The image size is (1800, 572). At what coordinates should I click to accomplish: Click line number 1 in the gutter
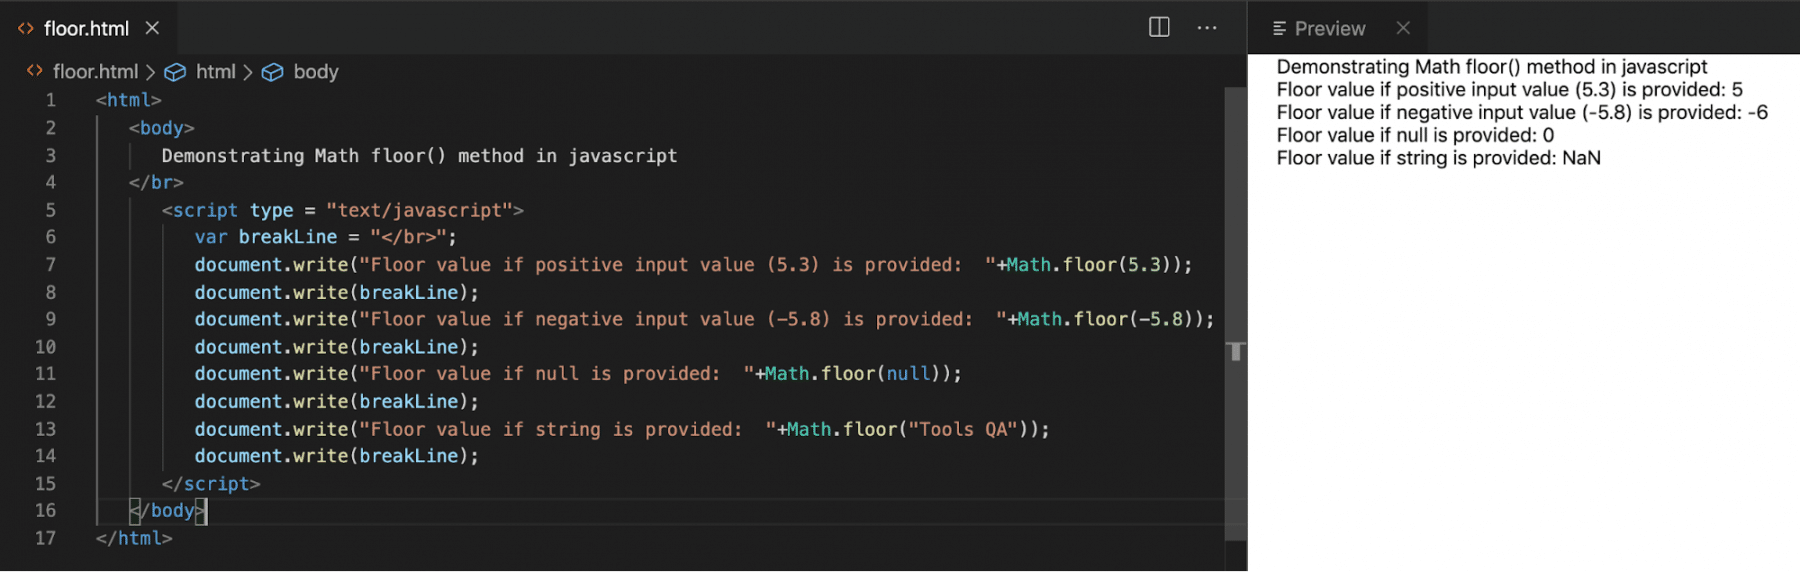point(50,100)
